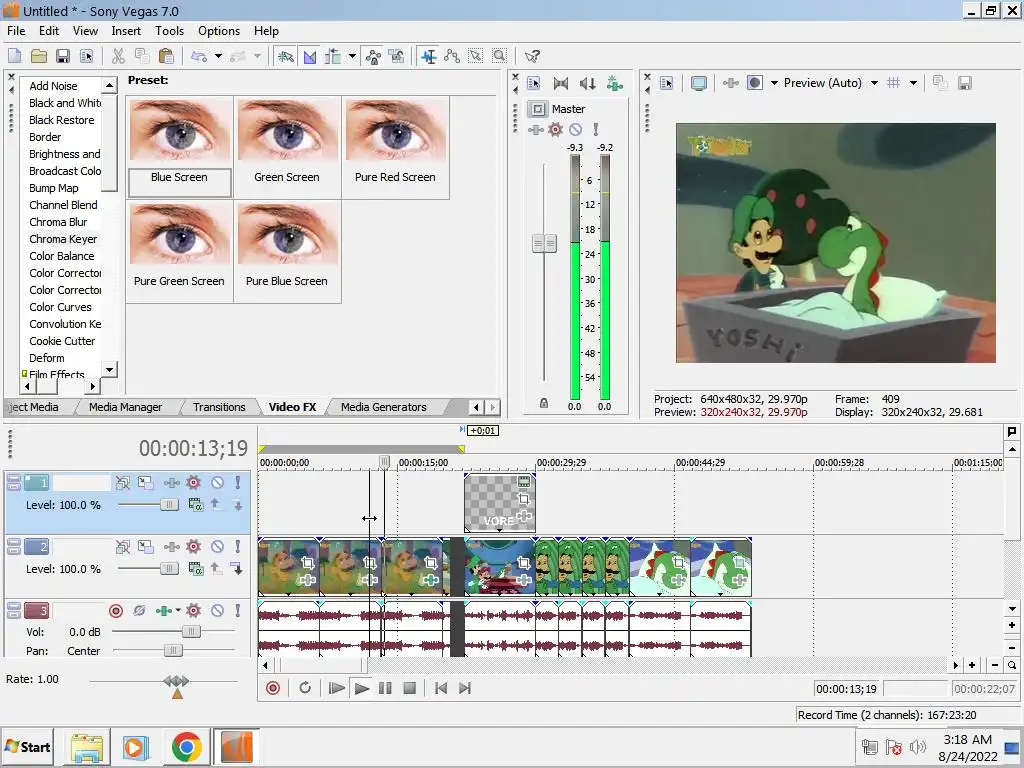Open the Windows Start menu
The width and height of the screenshot is (1024, 768).
(x=27, y=746)
